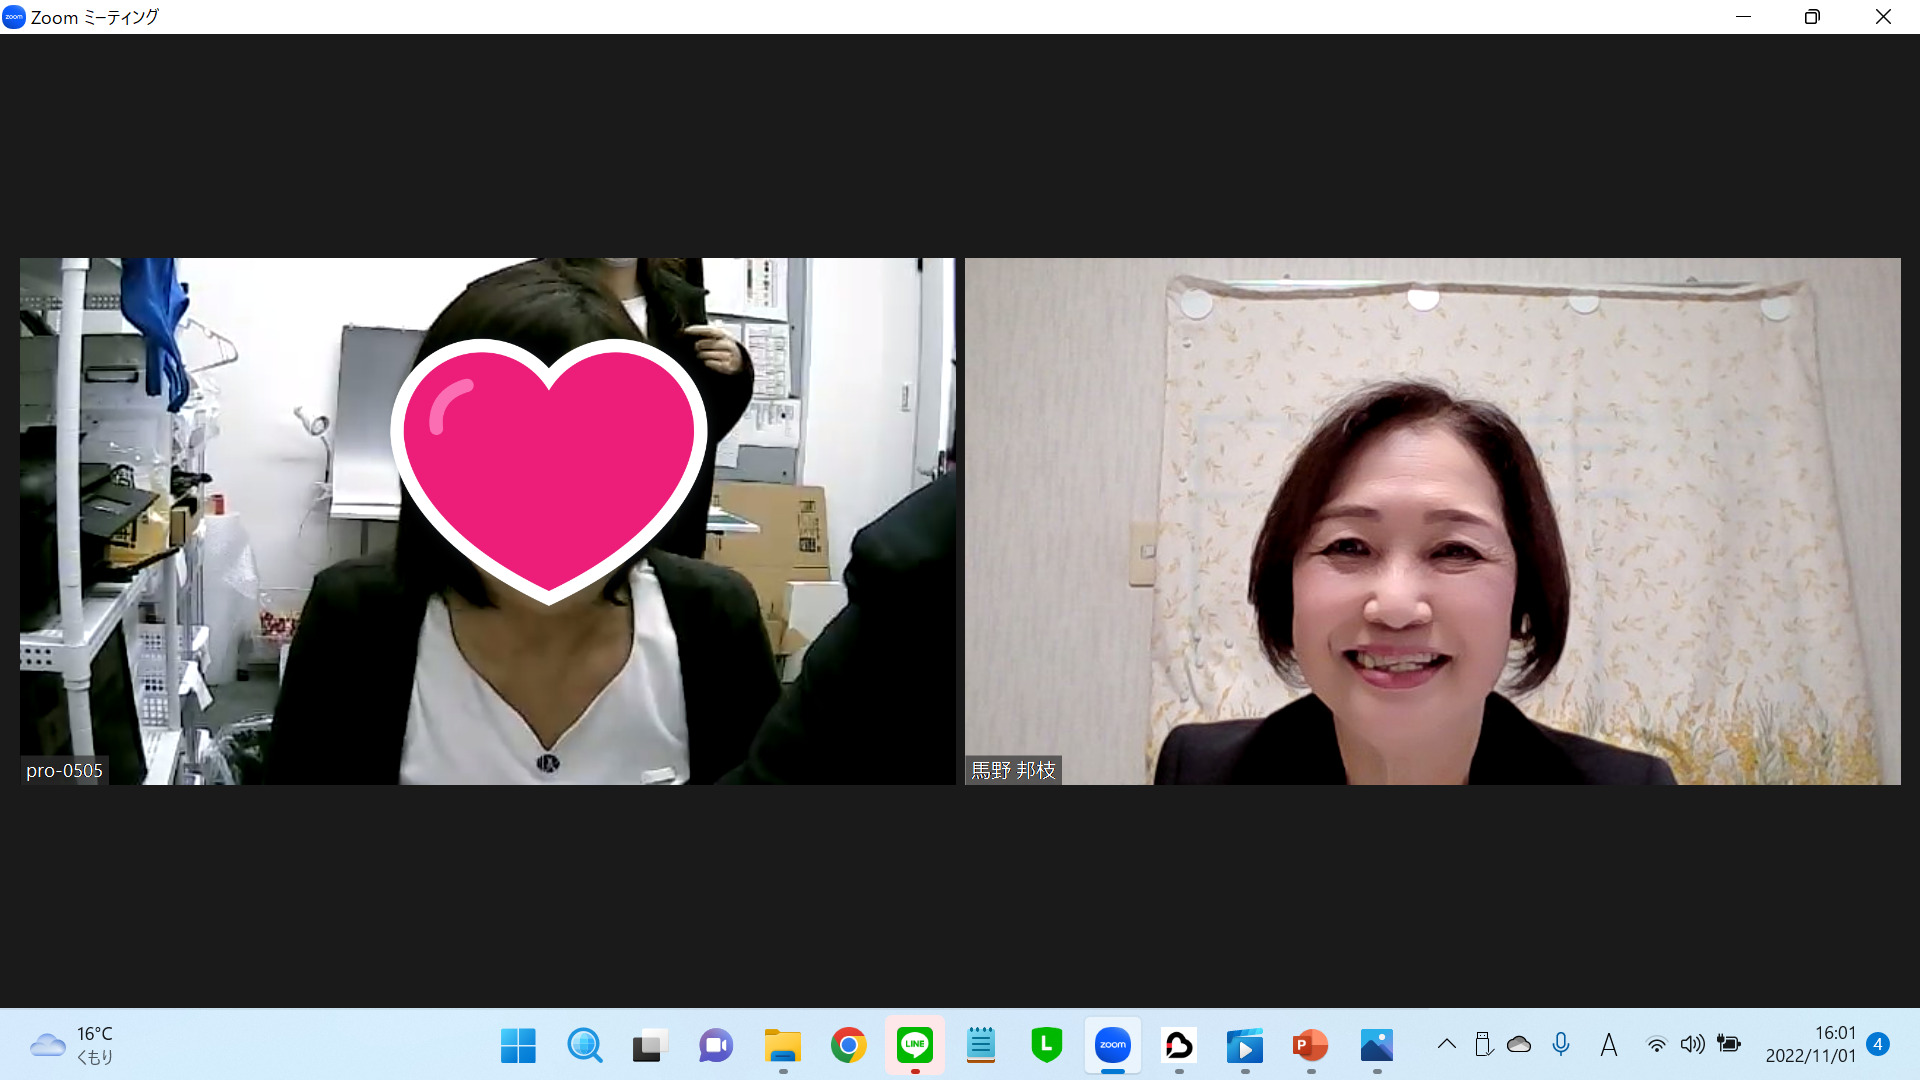This screenshot has height=1080, width=1920.
Task: Open File Explorer from the taskbar
Action: (782, 1046)
